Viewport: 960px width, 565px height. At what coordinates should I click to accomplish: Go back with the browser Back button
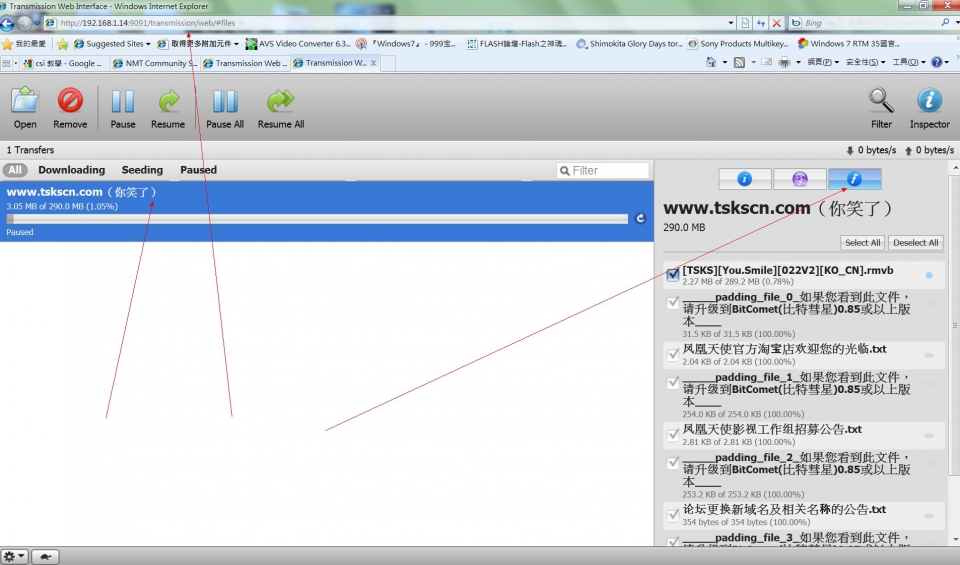coord(7,23)
